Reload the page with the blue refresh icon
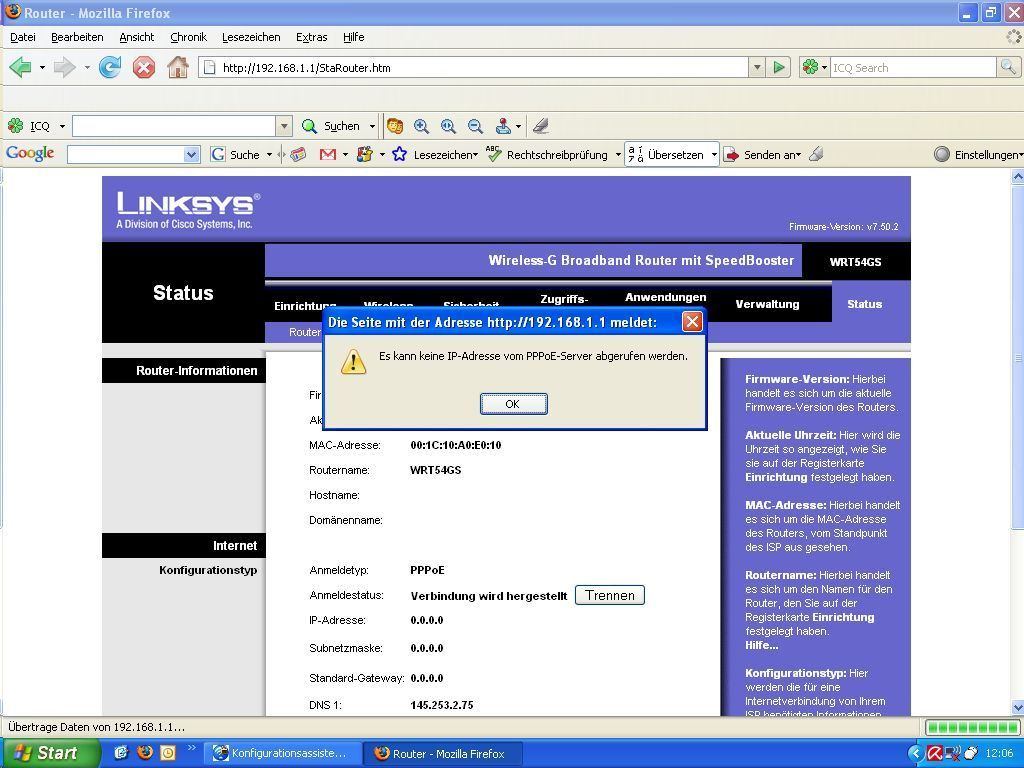Screen dimensions: 1024x768 coord(110,67)
